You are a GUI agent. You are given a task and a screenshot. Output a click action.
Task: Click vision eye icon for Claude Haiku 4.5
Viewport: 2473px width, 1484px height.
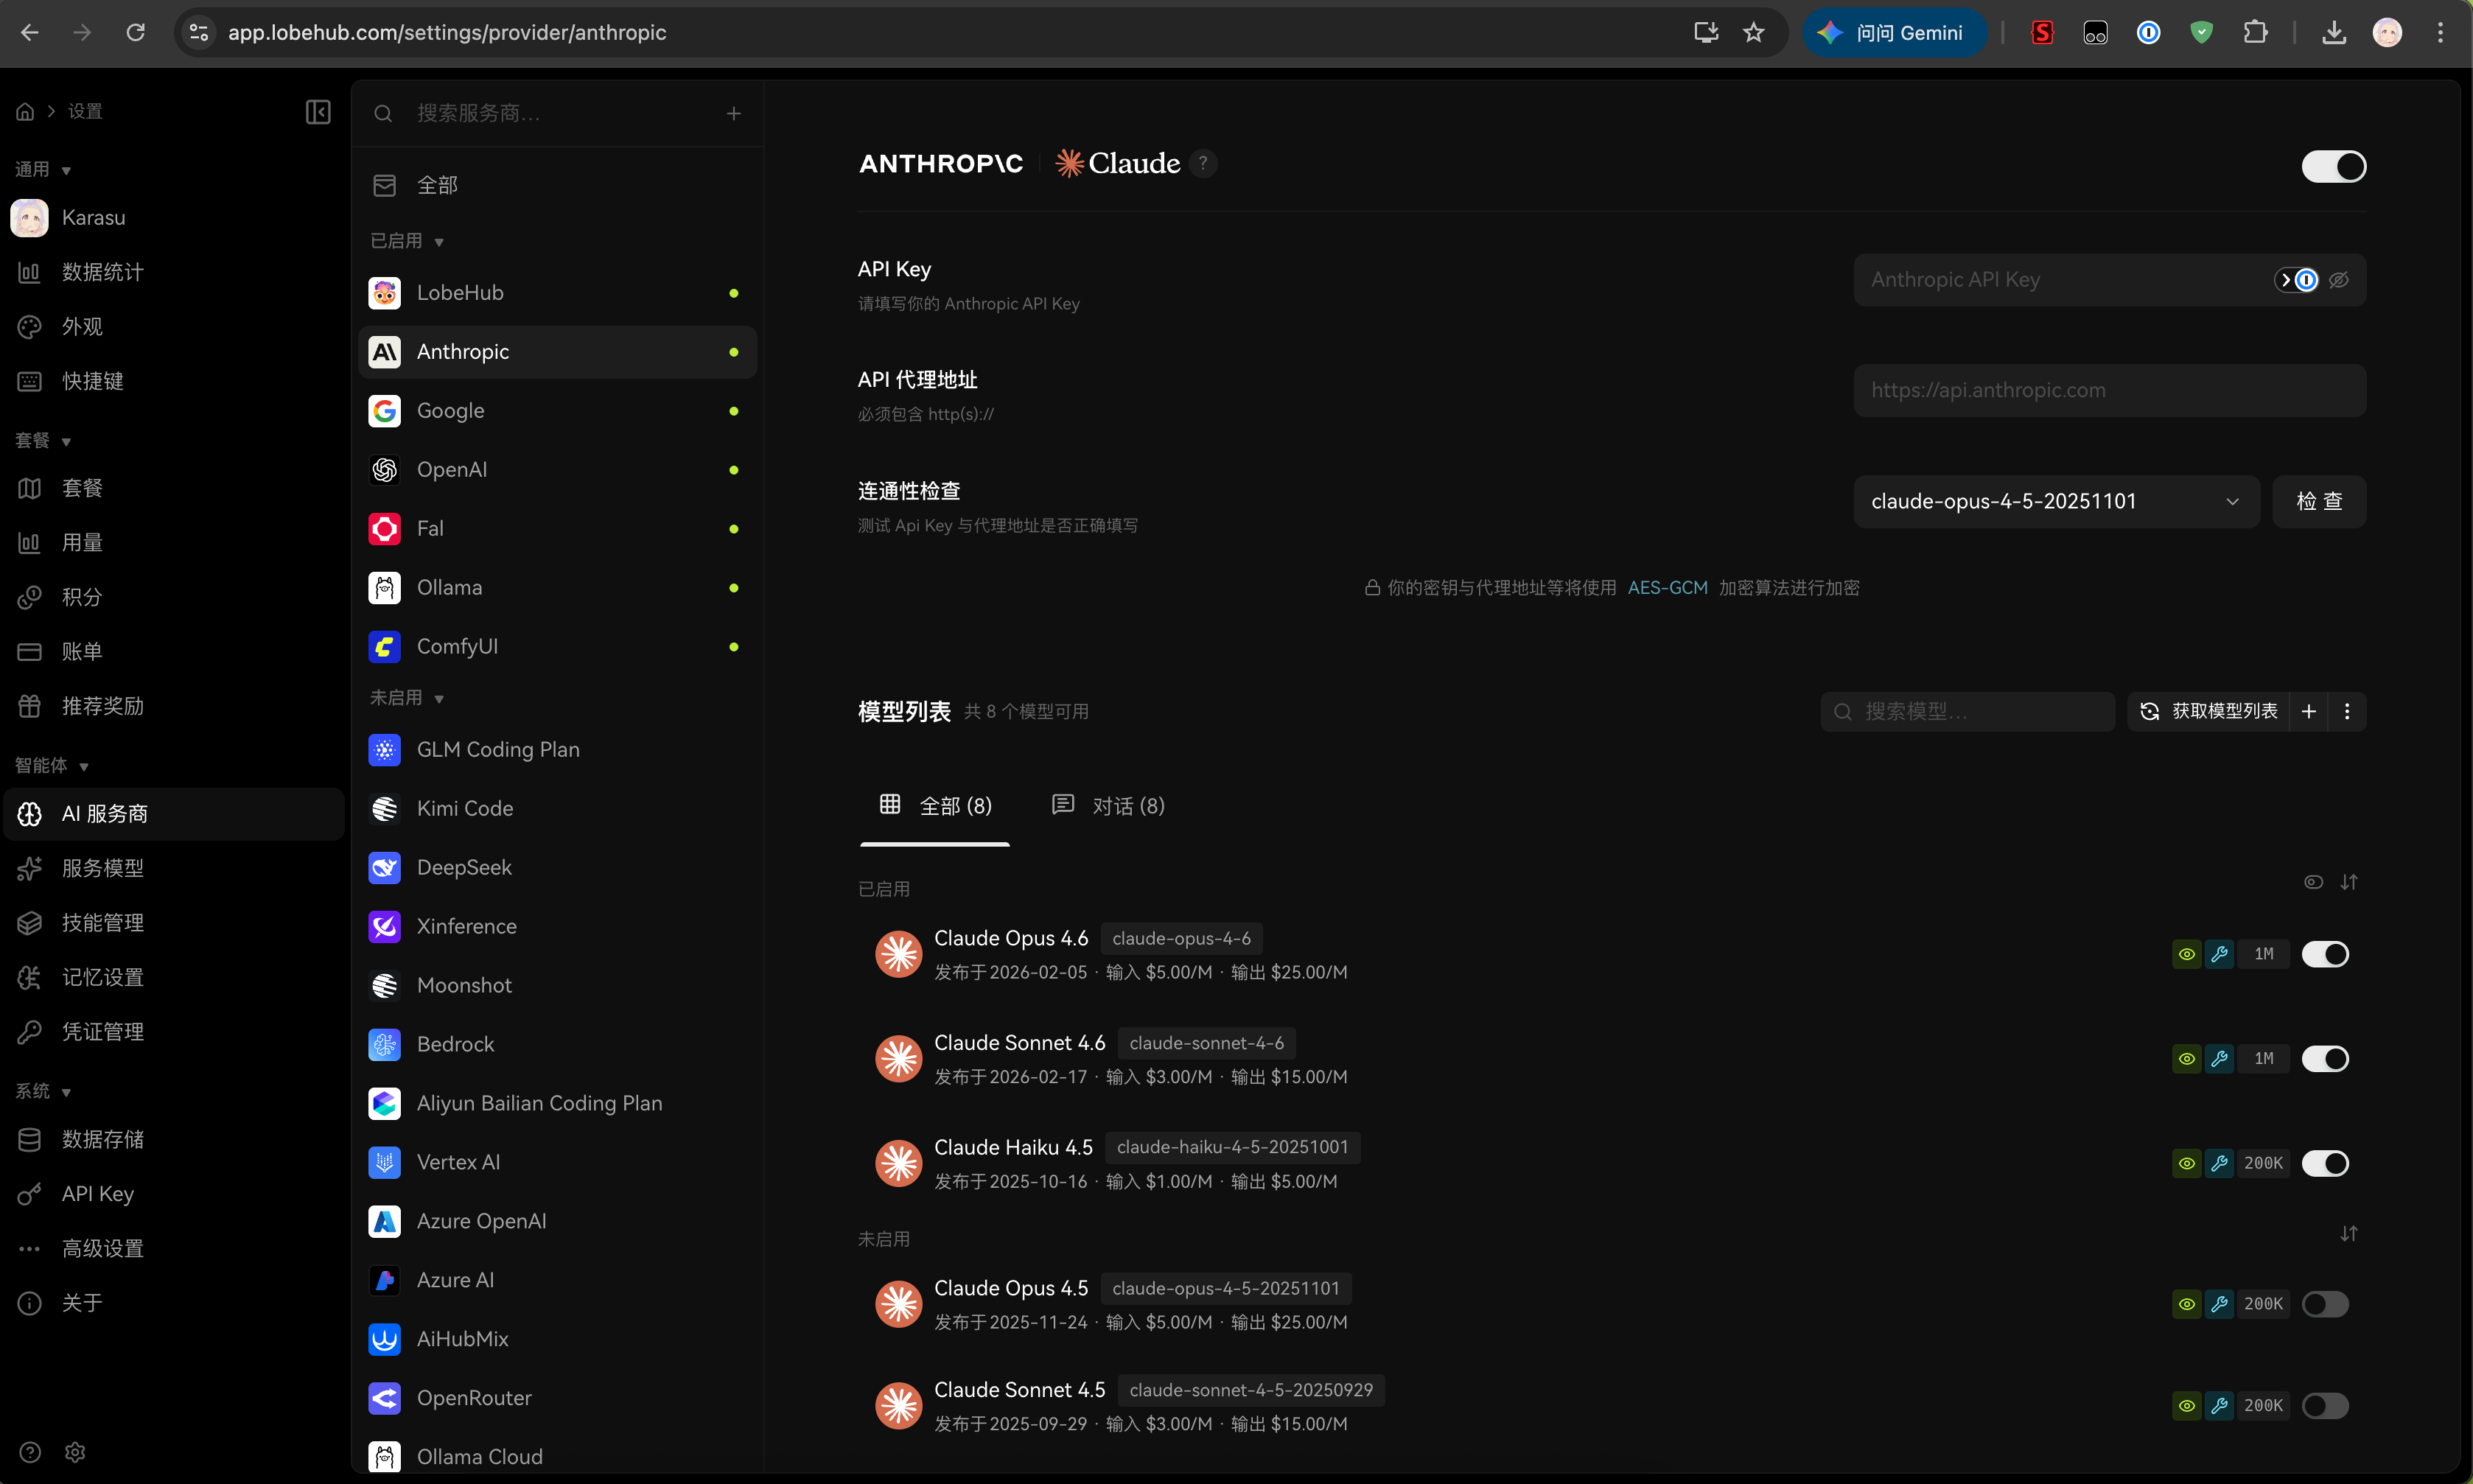point(2187,1163)
